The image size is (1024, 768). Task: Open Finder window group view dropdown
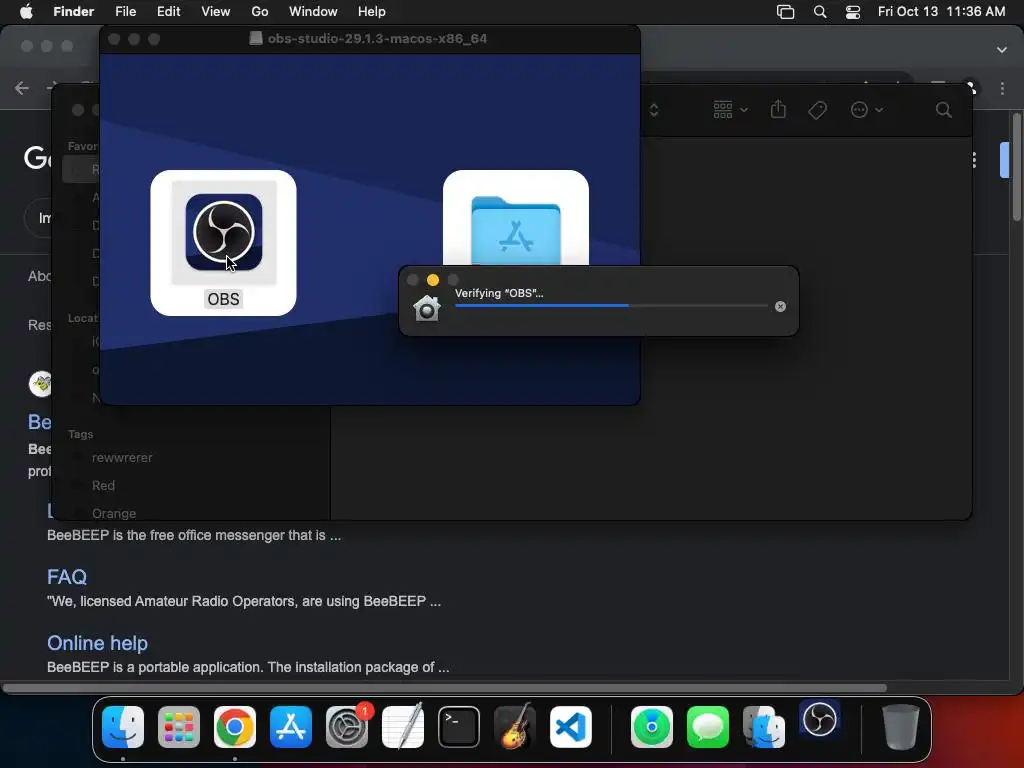(730, 110)
